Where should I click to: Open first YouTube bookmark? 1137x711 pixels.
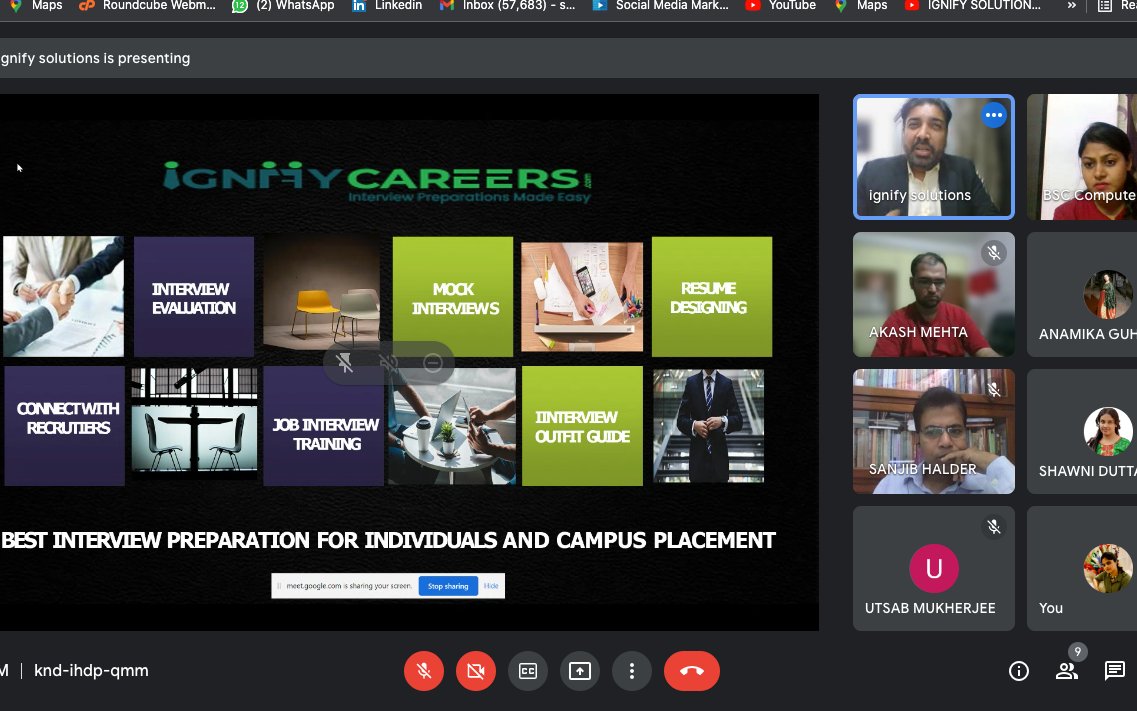pyautogui.click(x=781, y=6)
